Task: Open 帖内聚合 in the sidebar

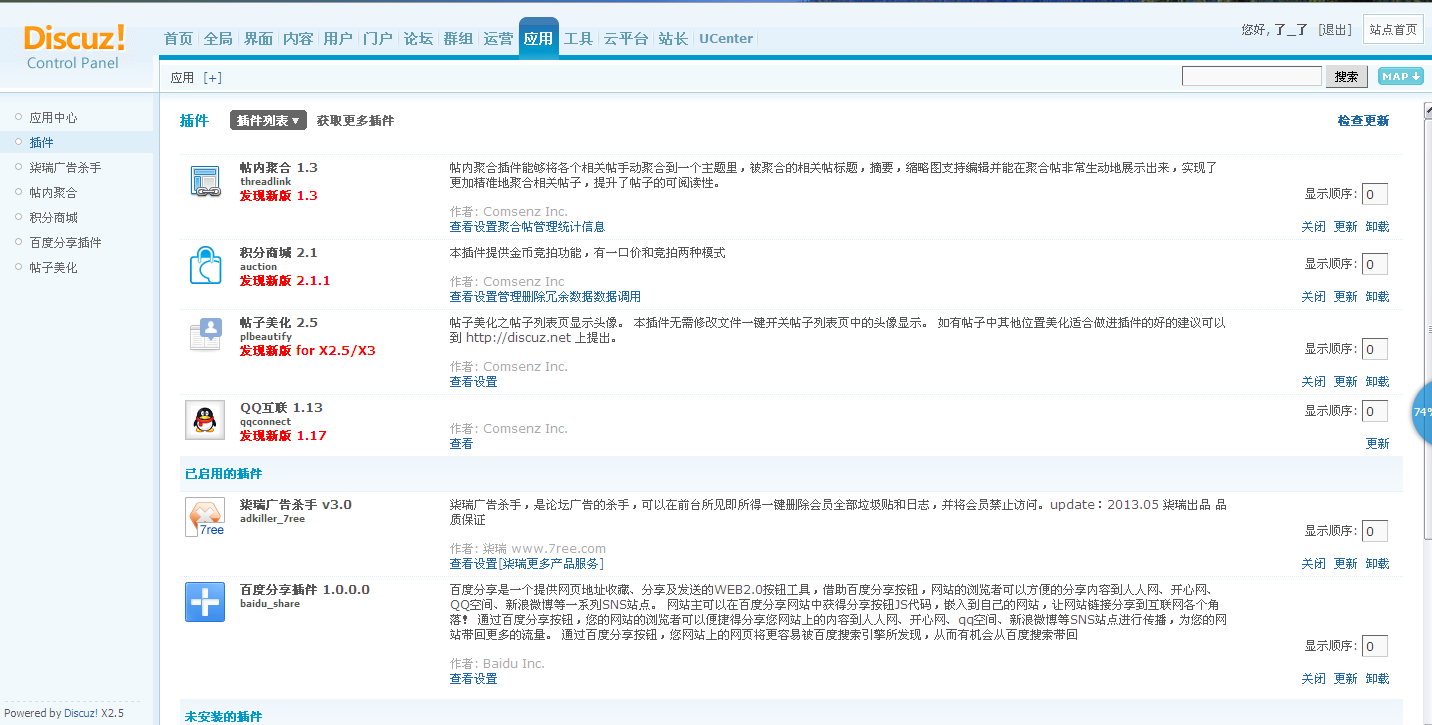Action: 53,193
